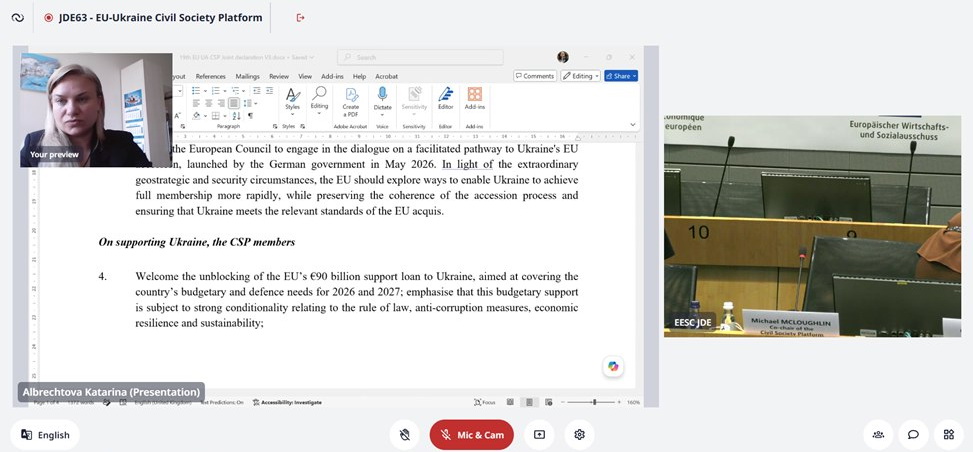Click the Bullets list icon in the ribbon

[x=195, y=91]
